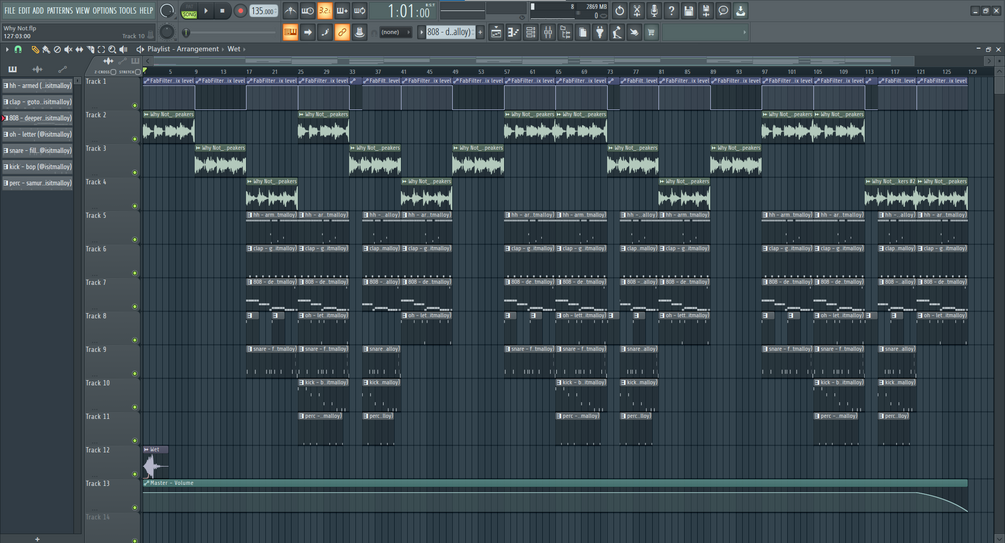Open PATTERNS menu

[60, 10]
